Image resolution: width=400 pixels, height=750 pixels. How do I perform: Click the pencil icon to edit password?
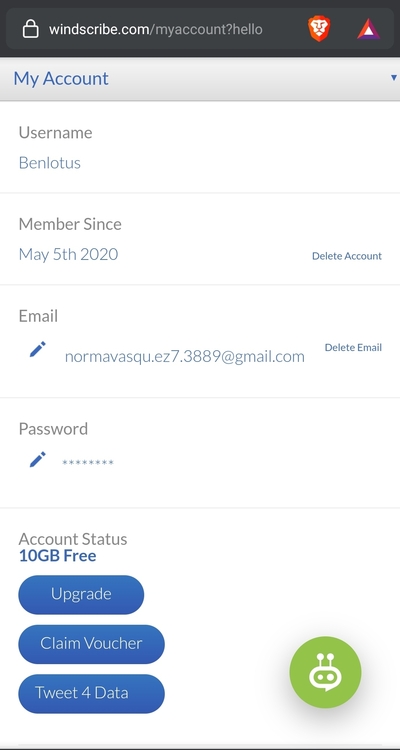tap(38, 459)
